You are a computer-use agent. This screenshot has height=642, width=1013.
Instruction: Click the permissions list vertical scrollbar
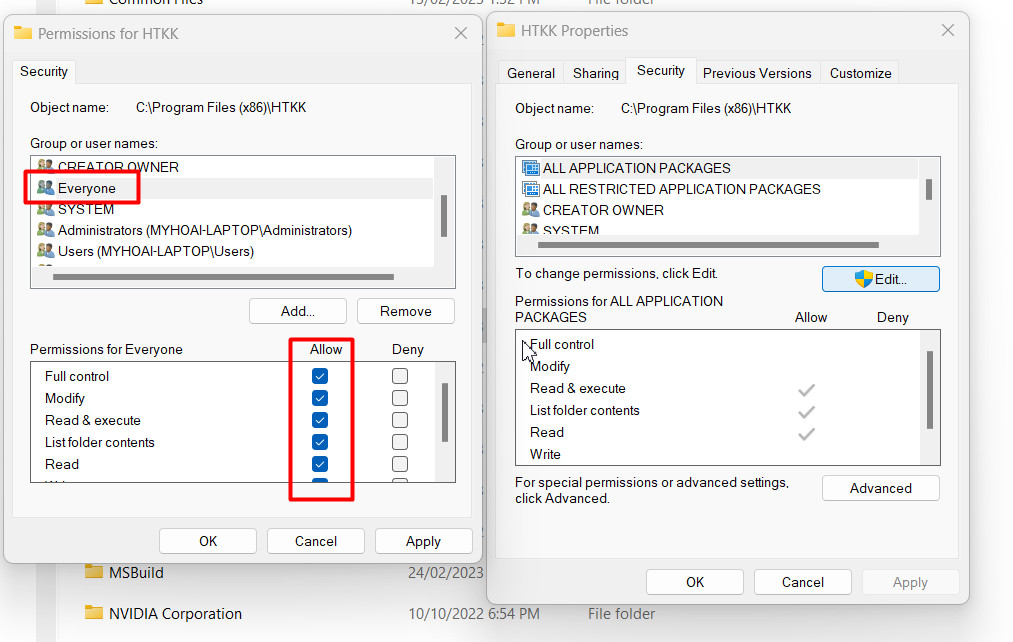click(445, 412)
